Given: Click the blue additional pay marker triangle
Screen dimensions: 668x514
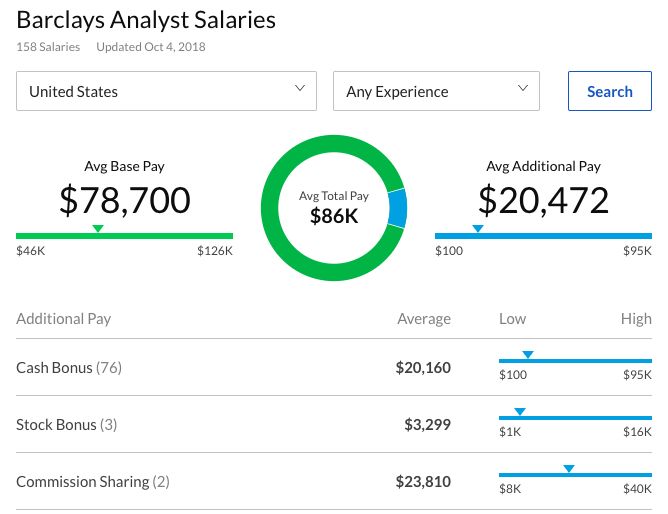Looking at the screenshot, I should [x=478, y=228].
